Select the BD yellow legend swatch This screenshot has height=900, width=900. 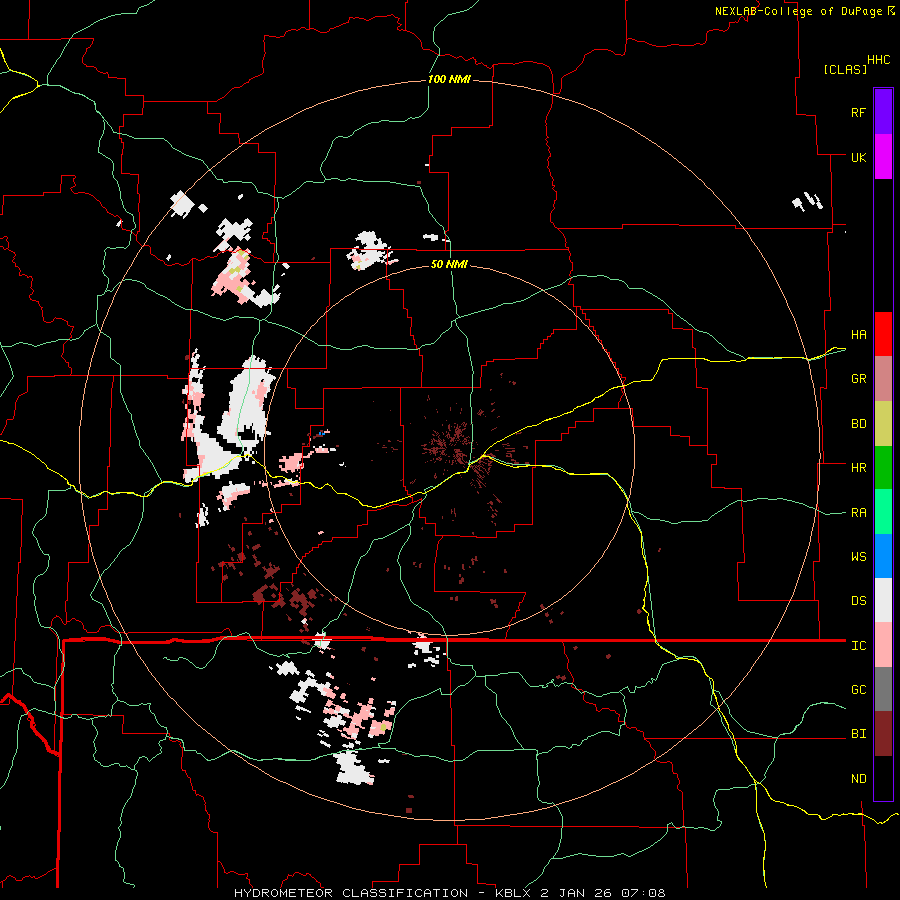point(883,424)
